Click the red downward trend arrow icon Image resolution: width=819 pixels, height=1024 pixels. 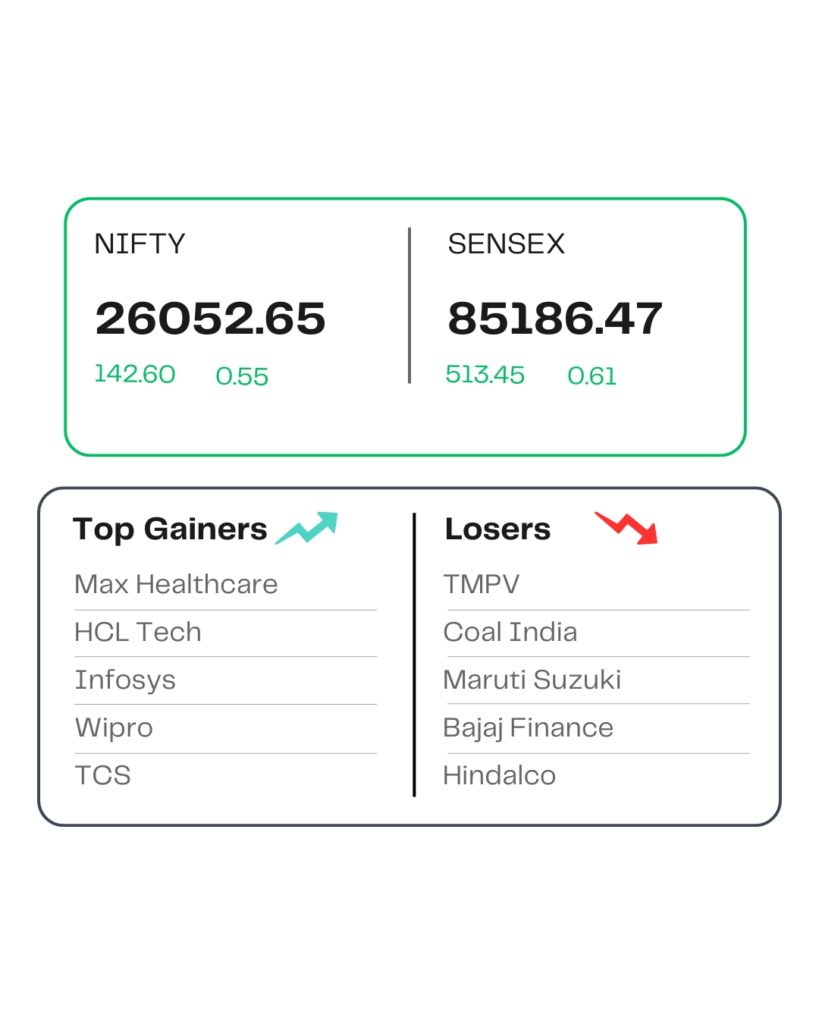pos(627,527)
